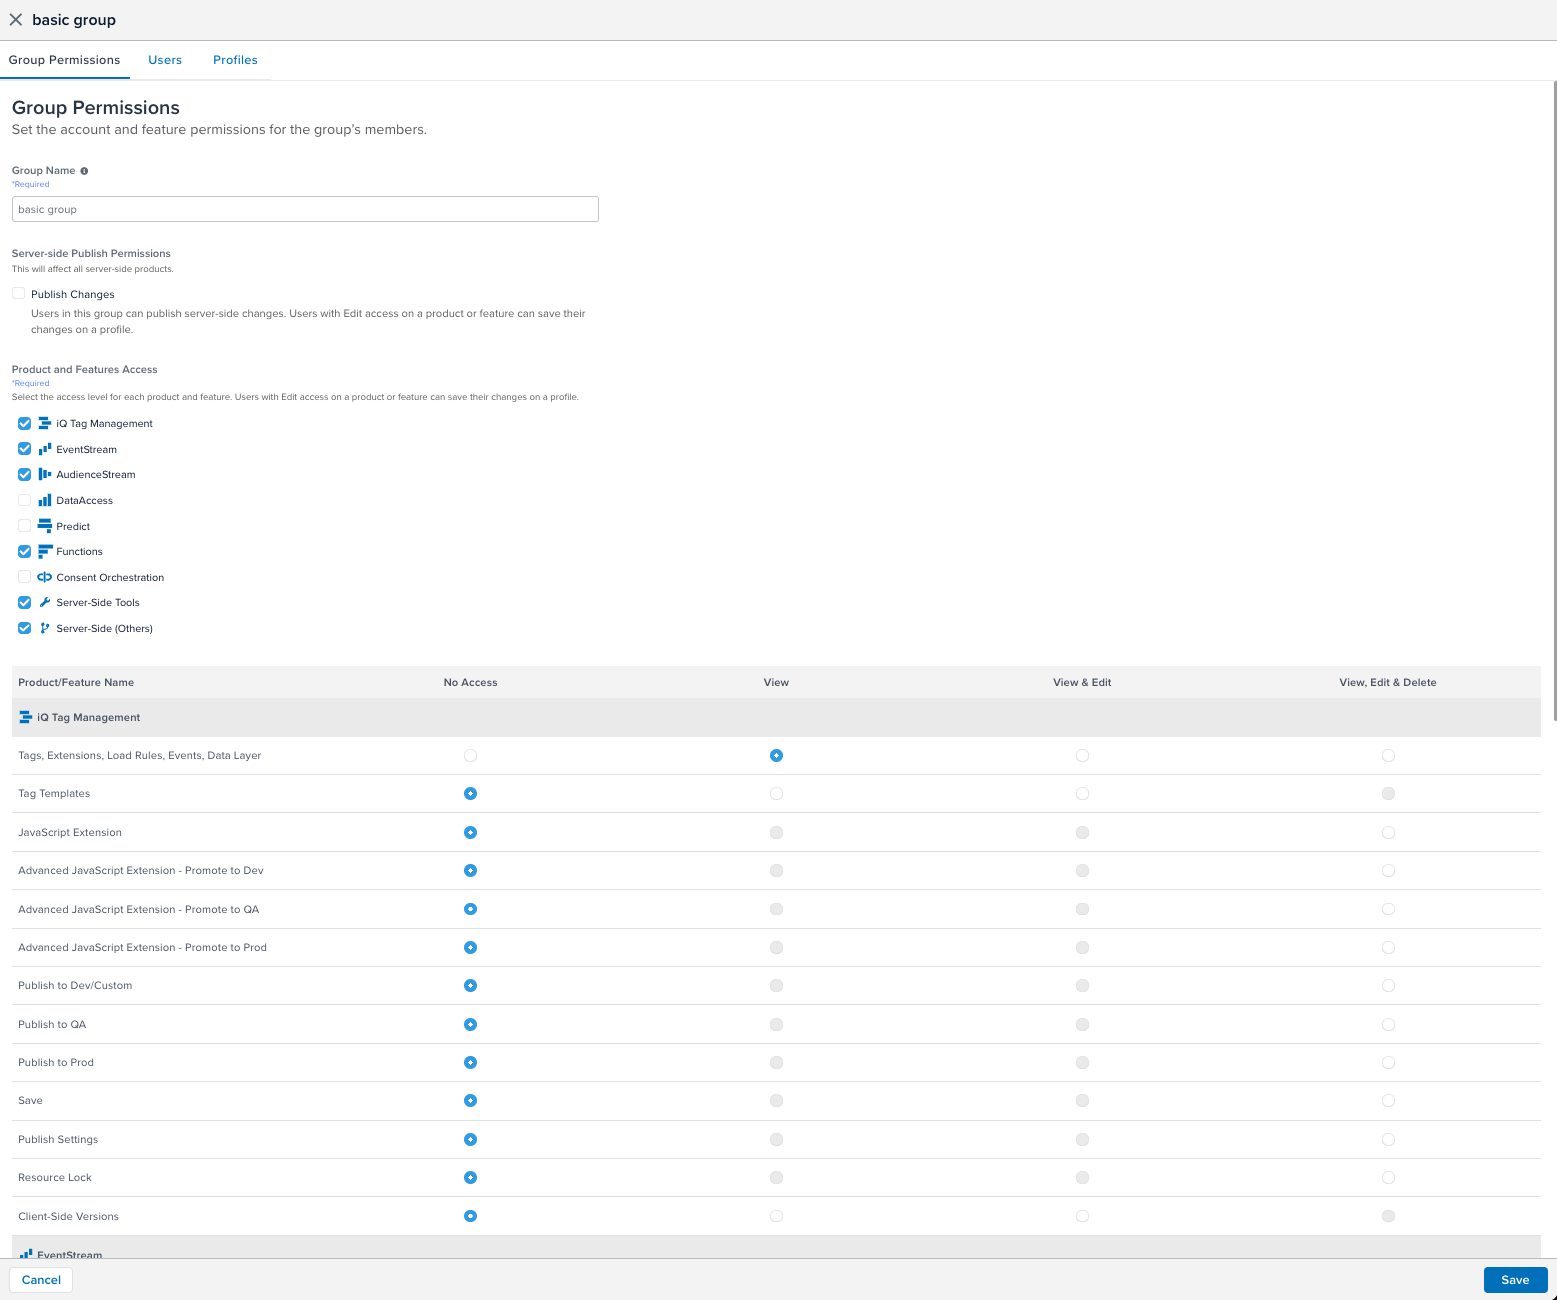
Task: Select View for Tag Templates
Action: tap(776, 794)
